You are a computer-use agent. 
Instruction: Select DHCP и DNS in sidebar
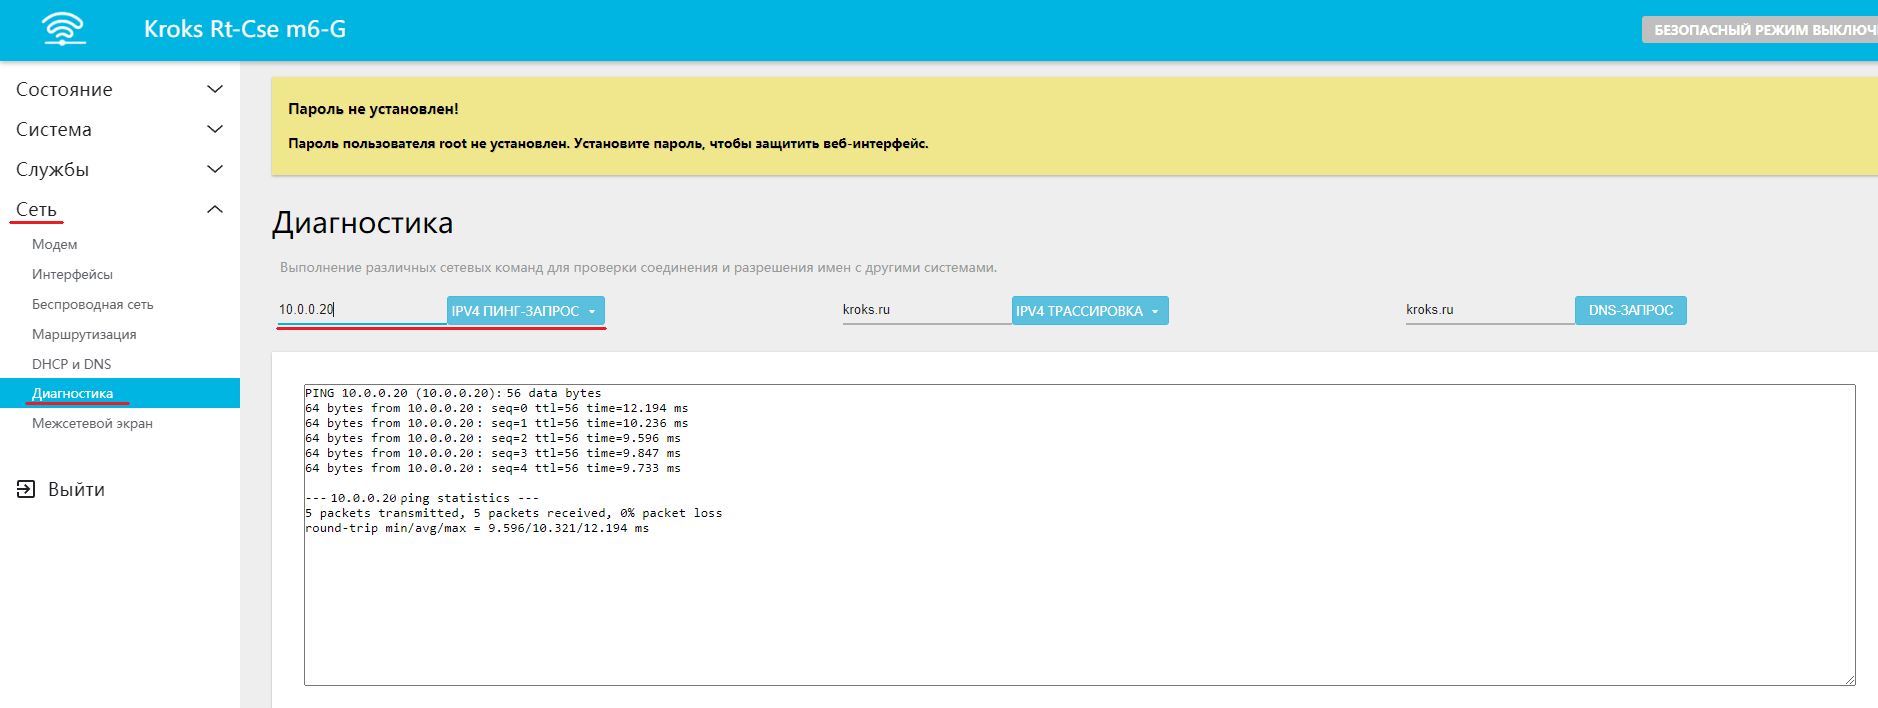71,364
